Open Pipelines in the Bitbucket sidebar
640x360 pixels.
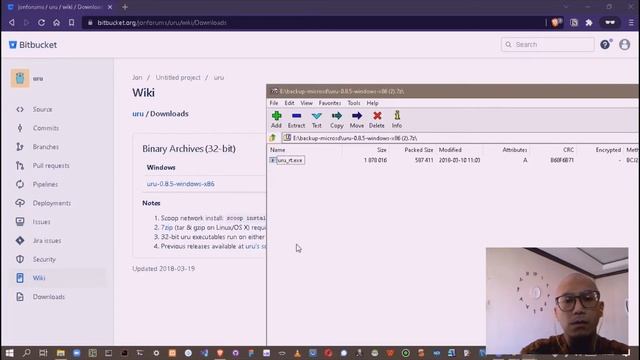pos(45,184)
